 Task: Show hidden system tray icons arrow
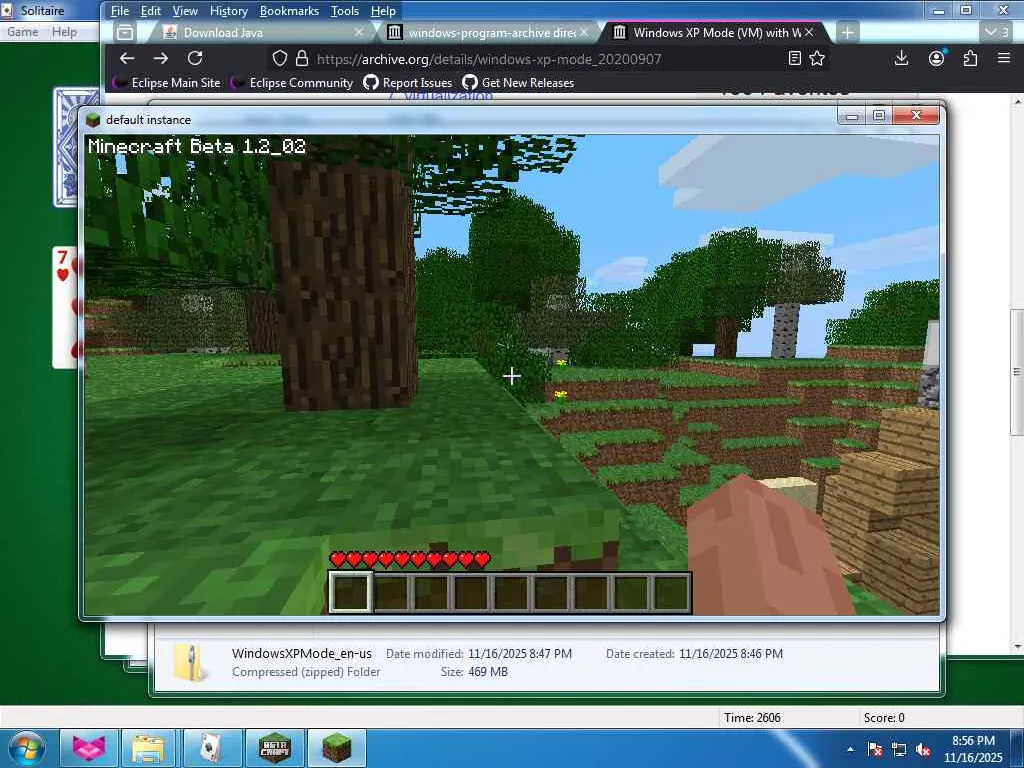[x=850, y=750]
